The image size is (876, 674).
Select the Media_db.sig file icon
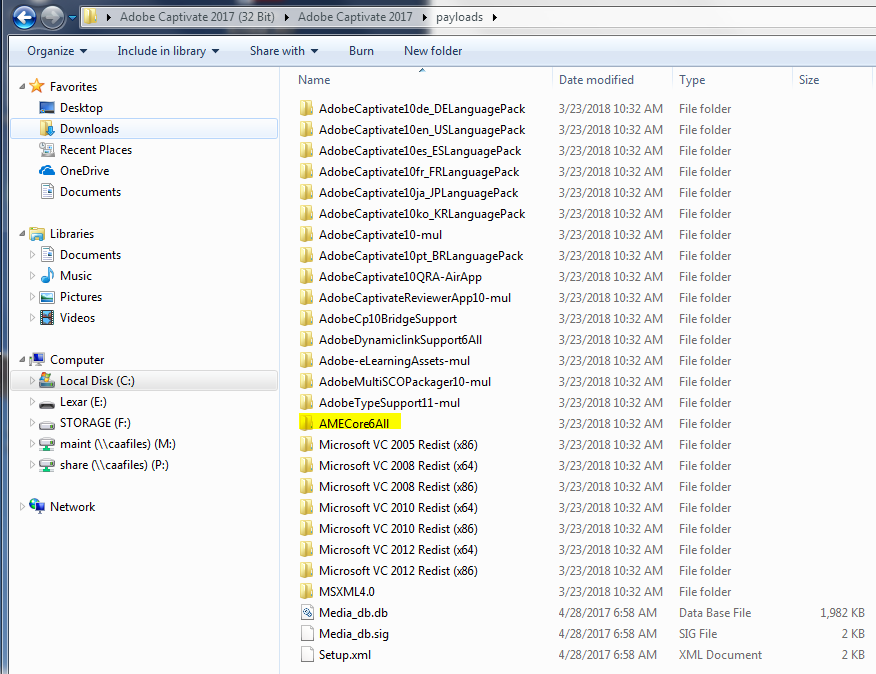click(x=307, y=634)
